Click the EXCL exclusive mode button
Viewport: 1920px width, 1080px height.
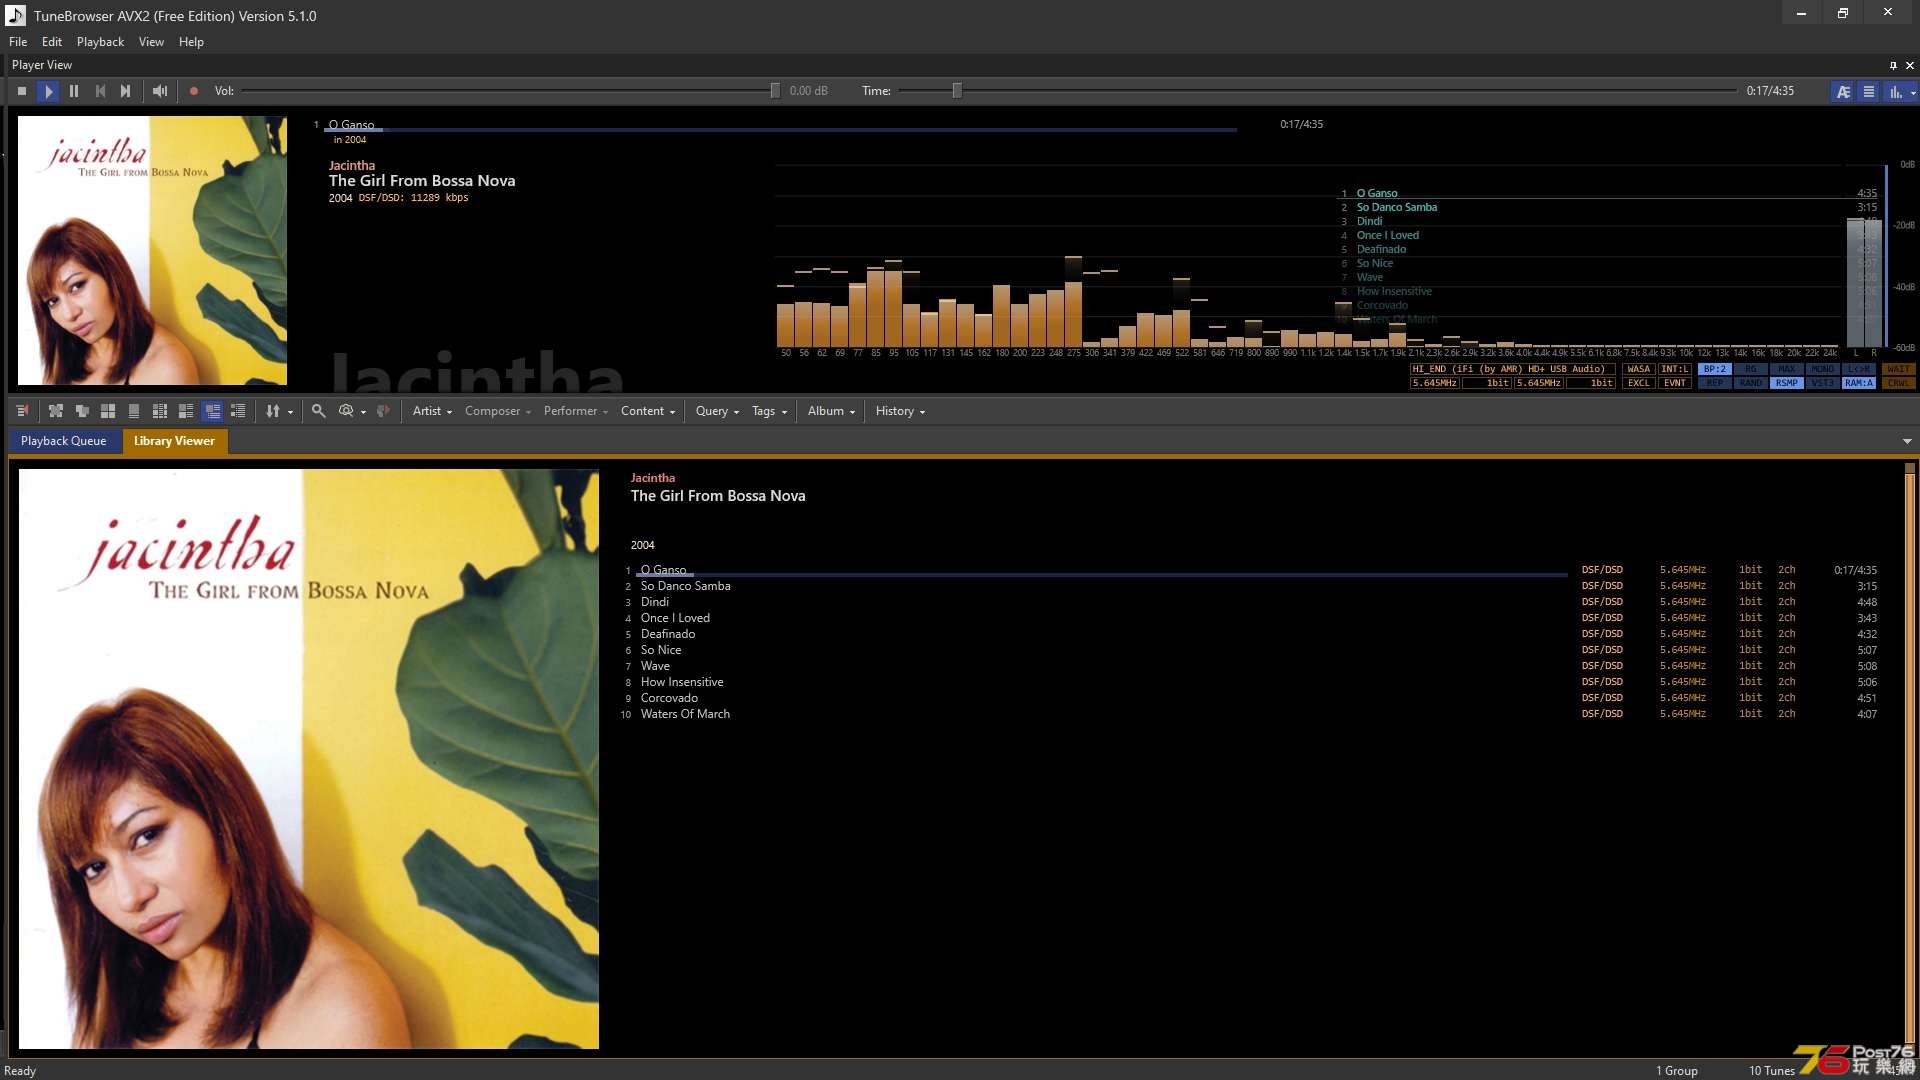tap(1639, 383)
